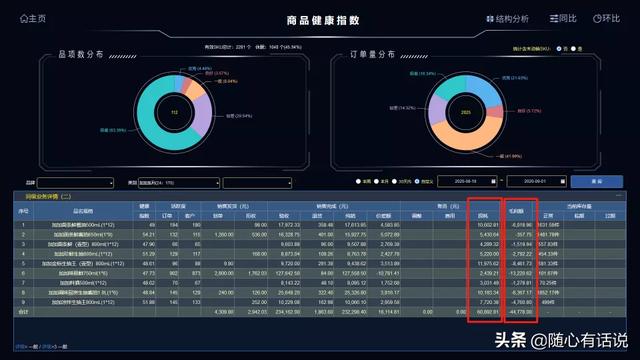The width and height of the screenshot is (640, 360).
Task: Click the 2,800.00 cell in row 6
Action: click(224, 273)
